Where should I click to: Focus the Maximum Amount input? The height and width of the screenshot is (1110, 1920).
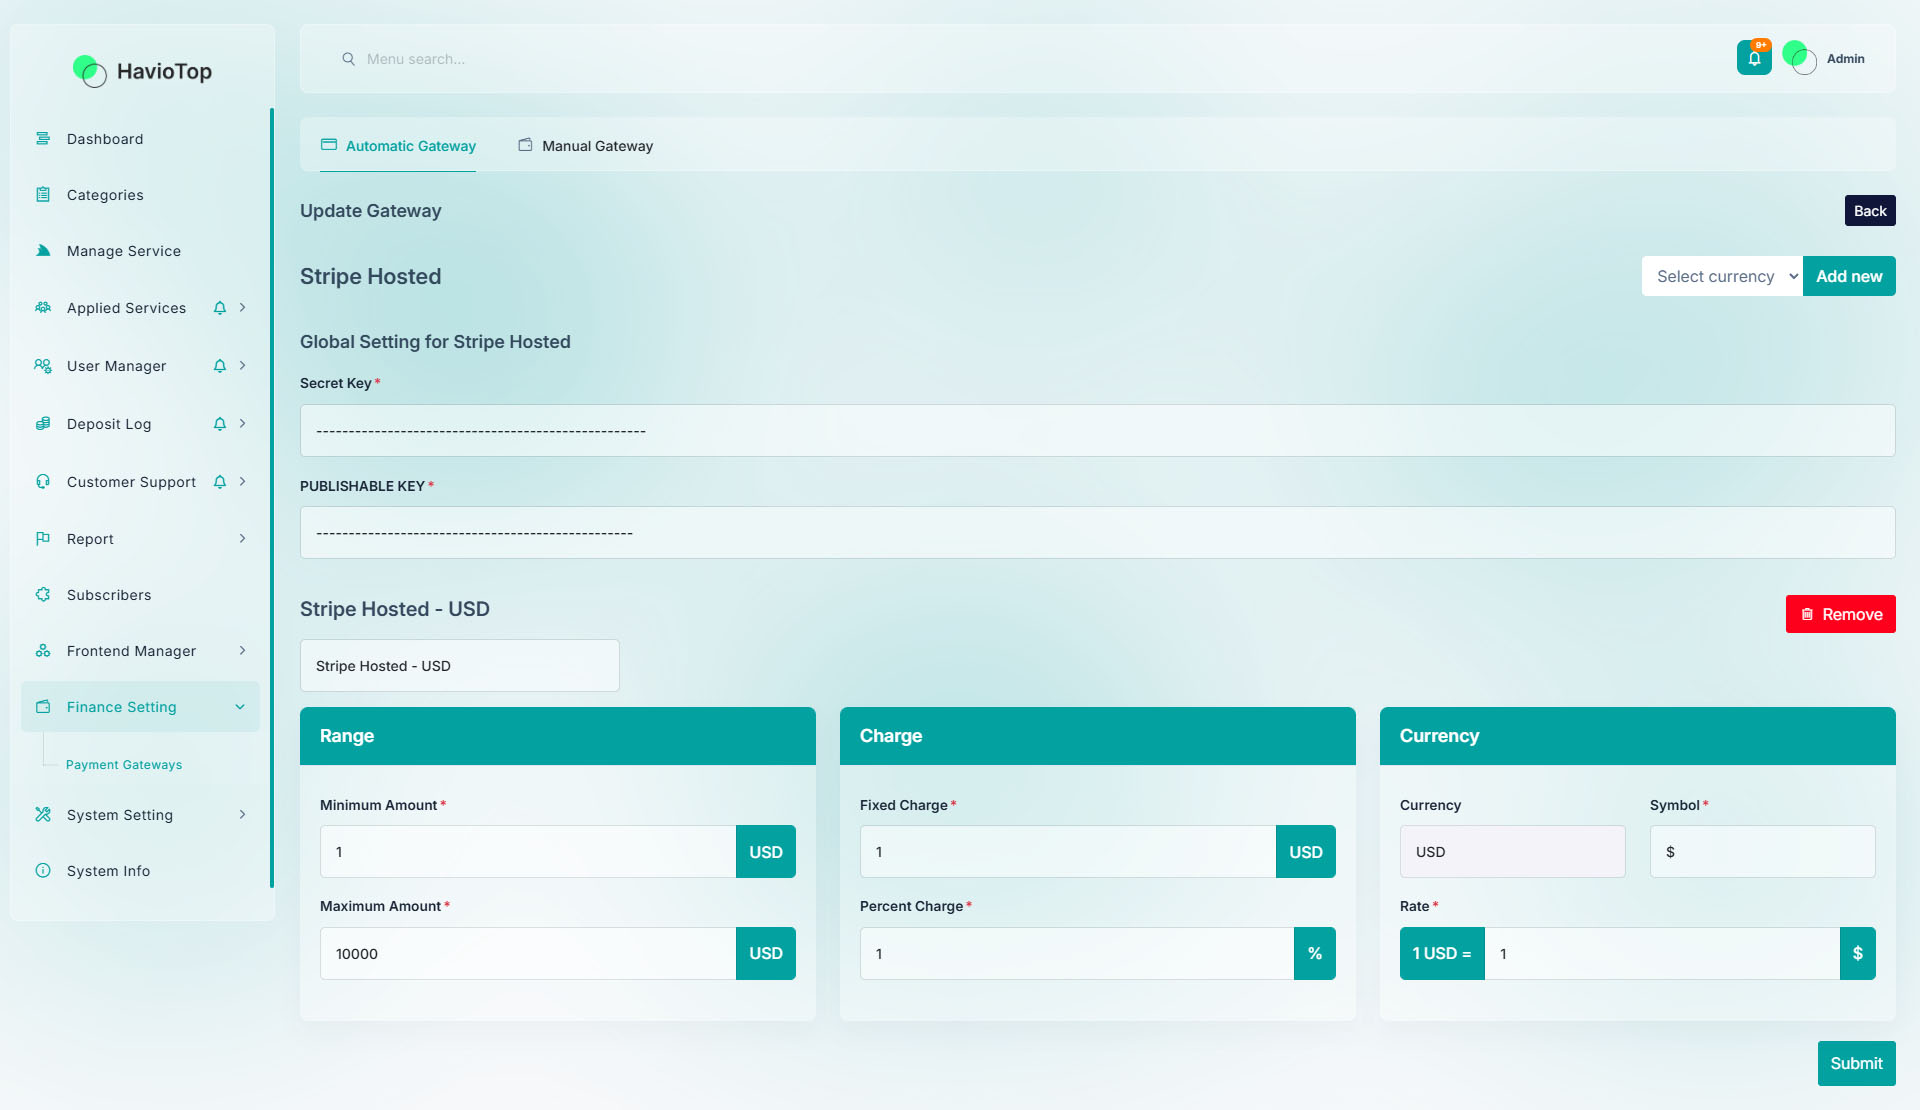pyautogui.click(x=528, y=954)
